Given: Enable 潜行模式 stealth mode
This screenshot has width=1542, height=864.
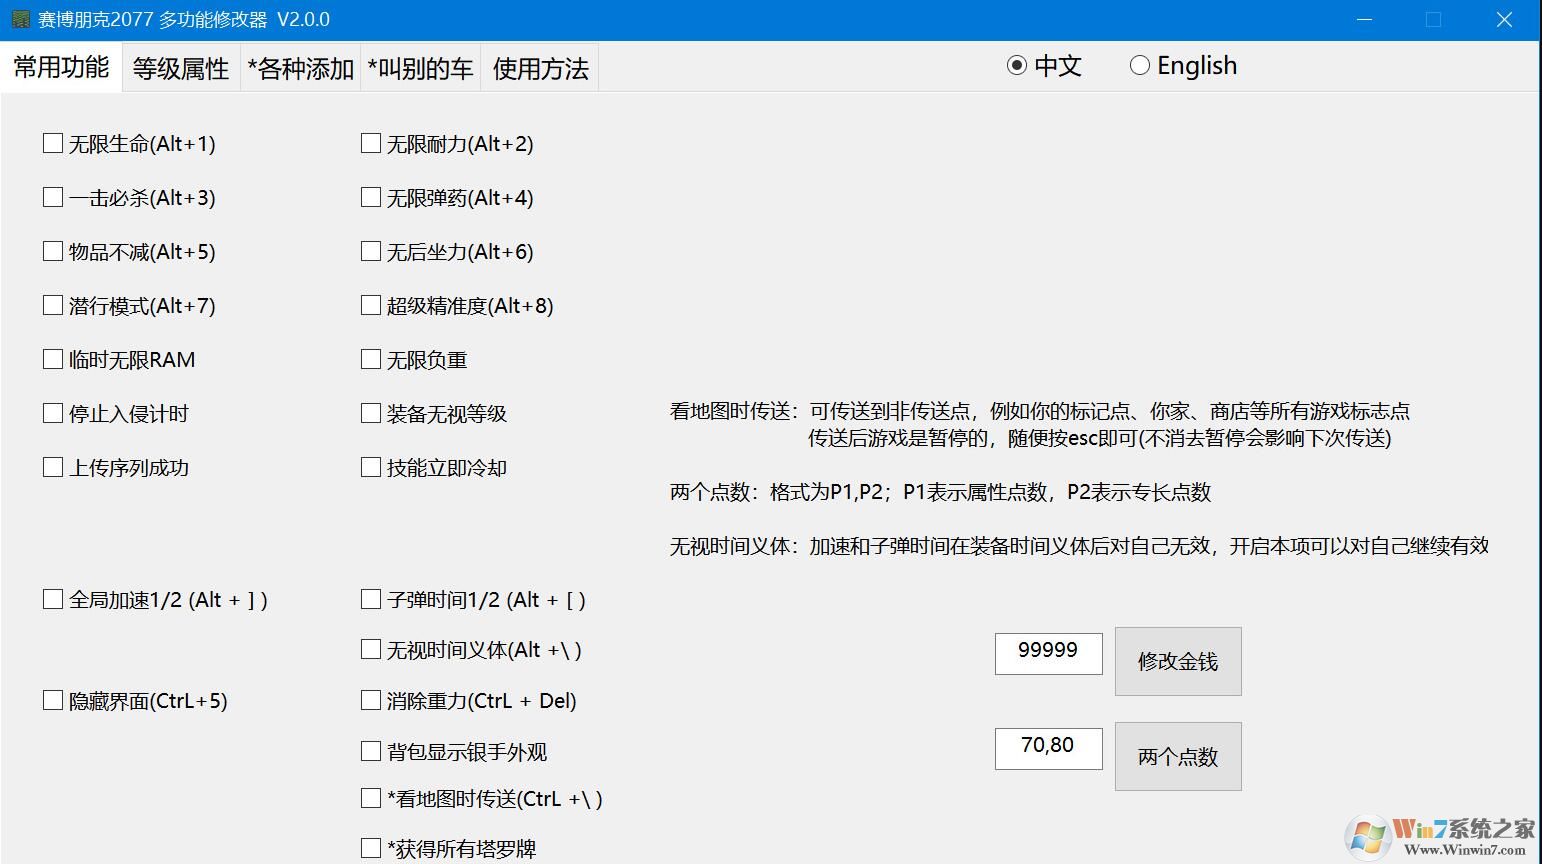Looking at the screenshot, I should pos(53,305).
